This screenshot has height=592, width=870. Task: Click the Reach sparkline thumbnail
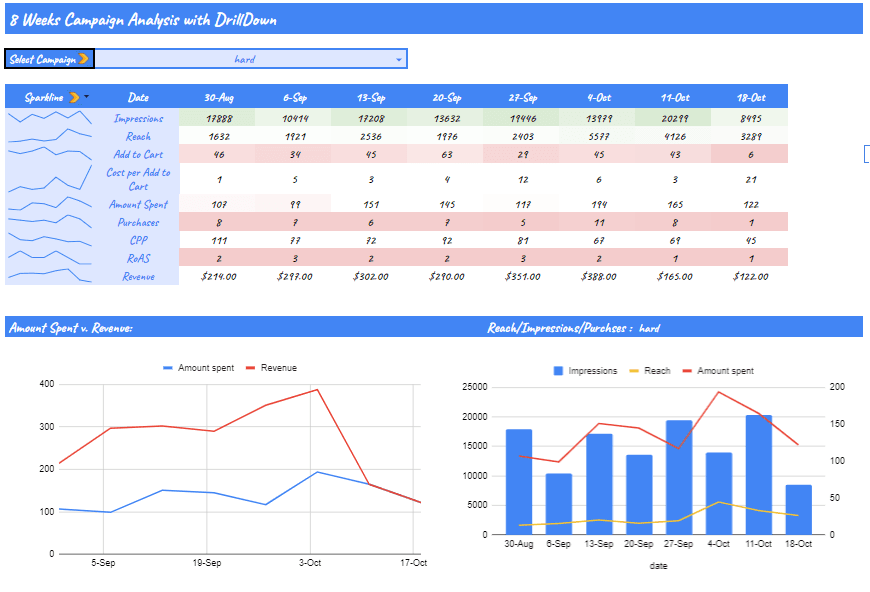click(x=50, y=135)
